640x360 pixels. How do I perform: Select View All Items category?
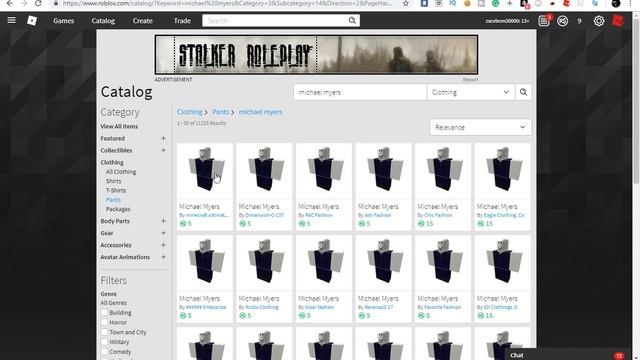point(119,127)
